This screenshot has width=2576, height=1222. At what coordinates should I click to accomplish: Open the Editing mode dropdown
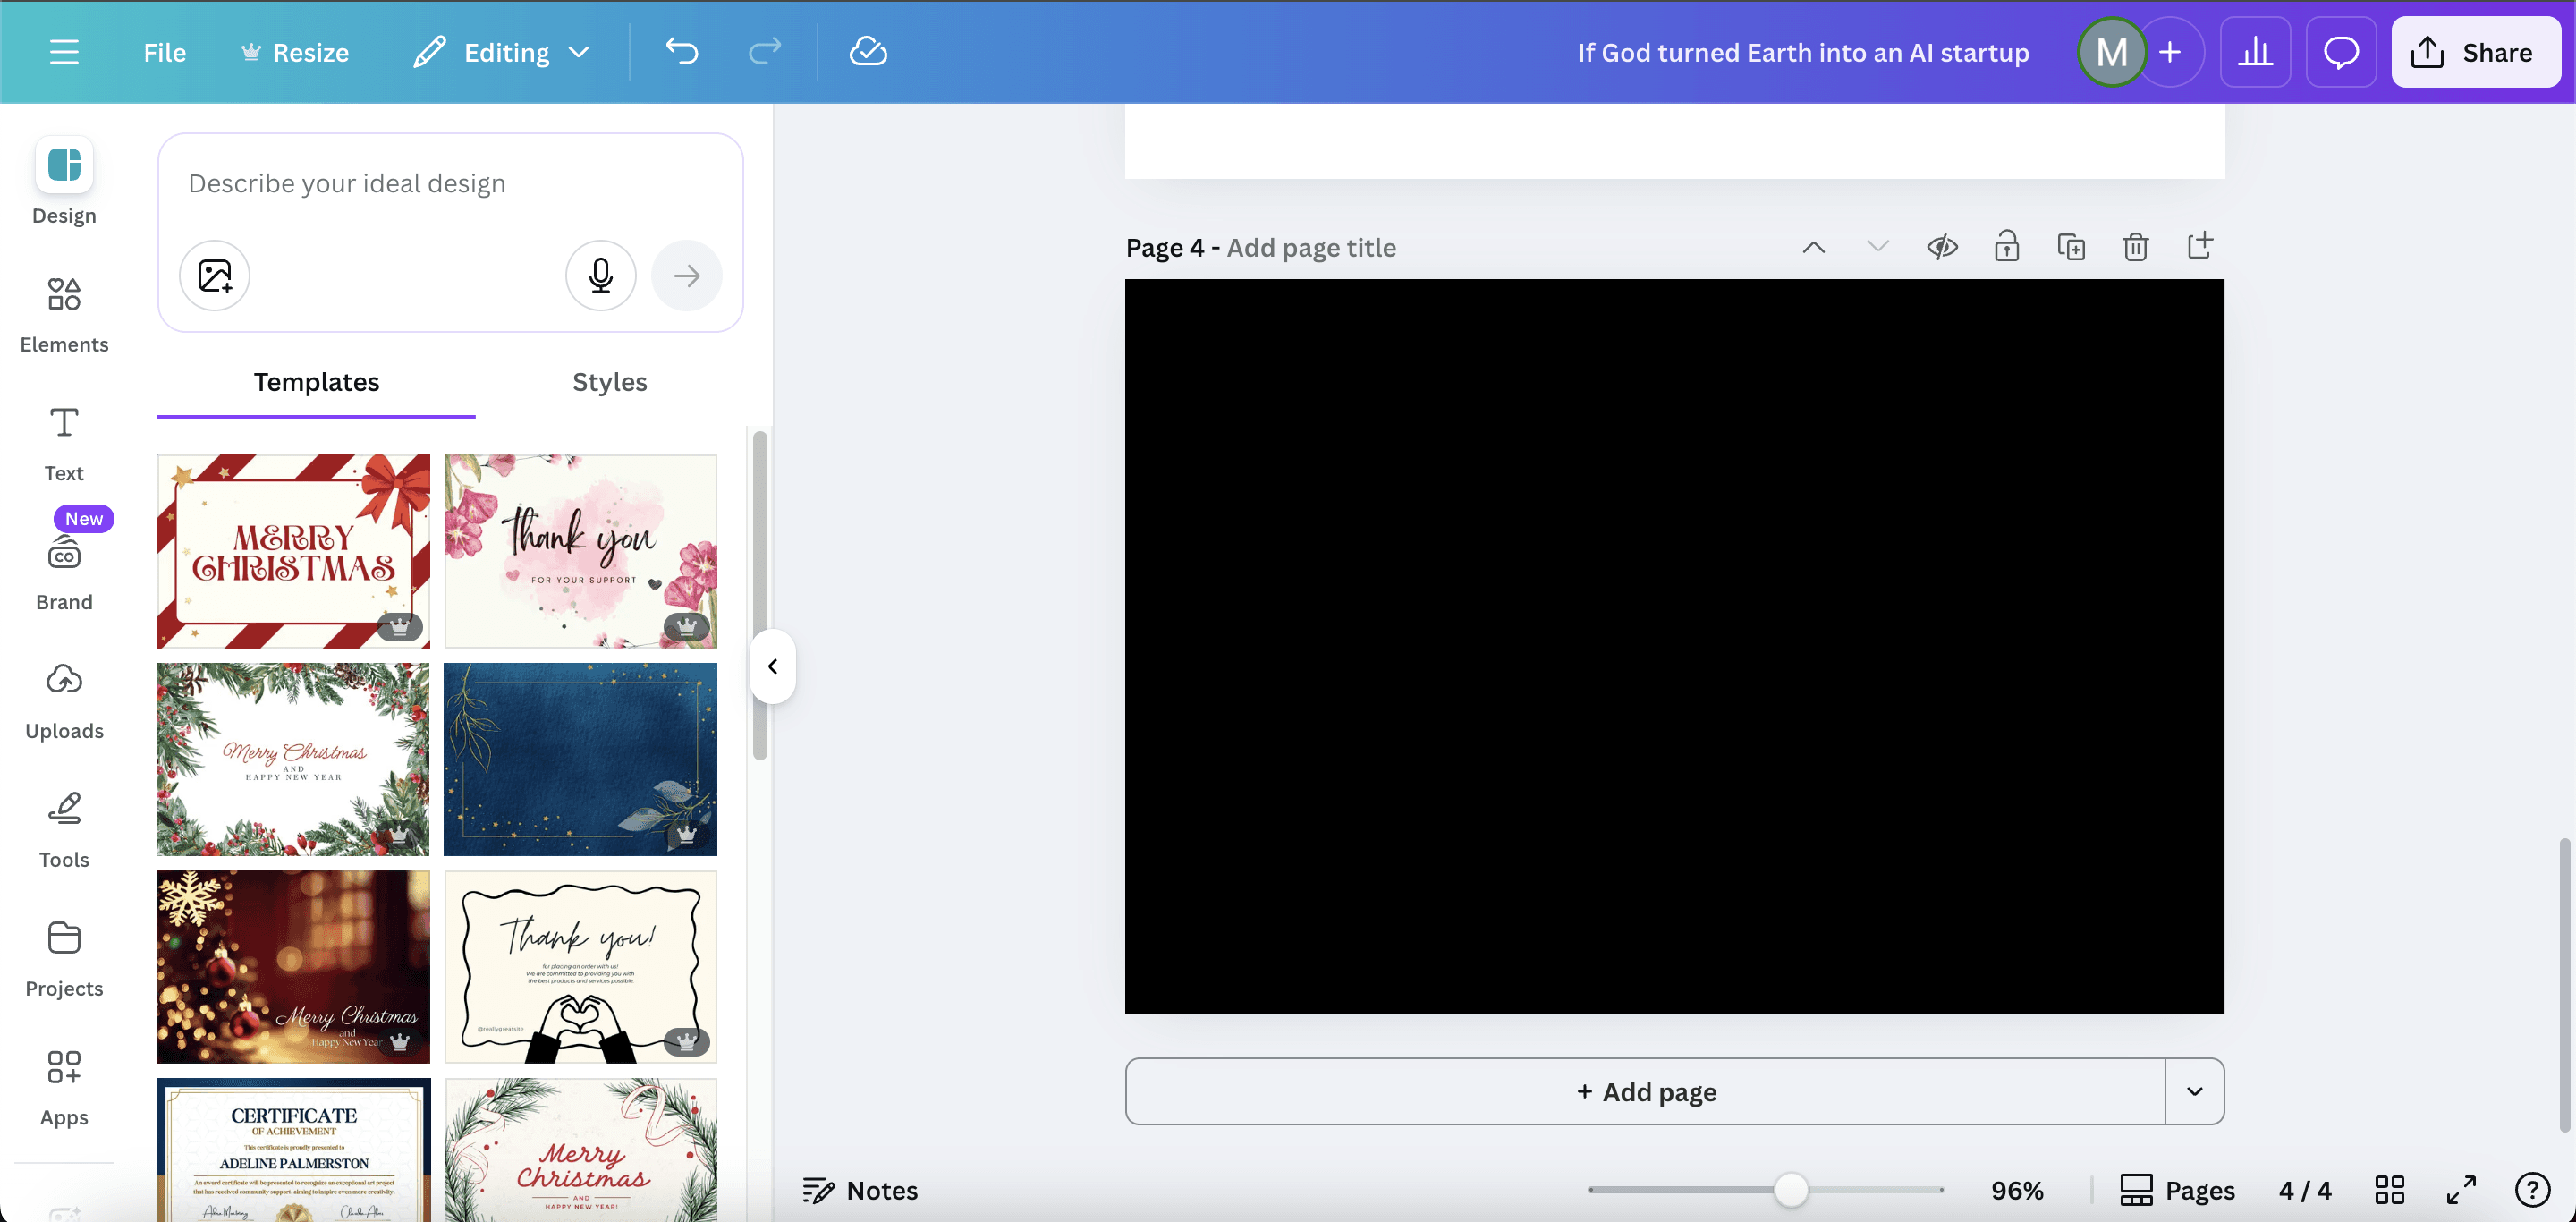click(503, 52)
